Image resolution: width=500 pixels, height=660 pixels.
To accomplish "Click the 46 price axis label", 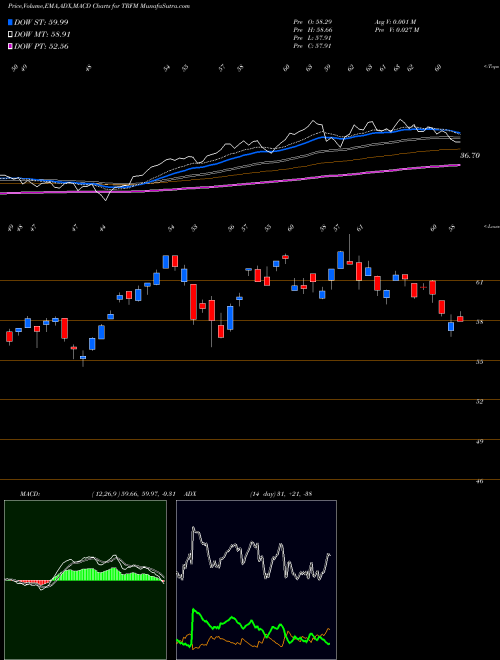I will pyautogui.click(x=479, y=481).
